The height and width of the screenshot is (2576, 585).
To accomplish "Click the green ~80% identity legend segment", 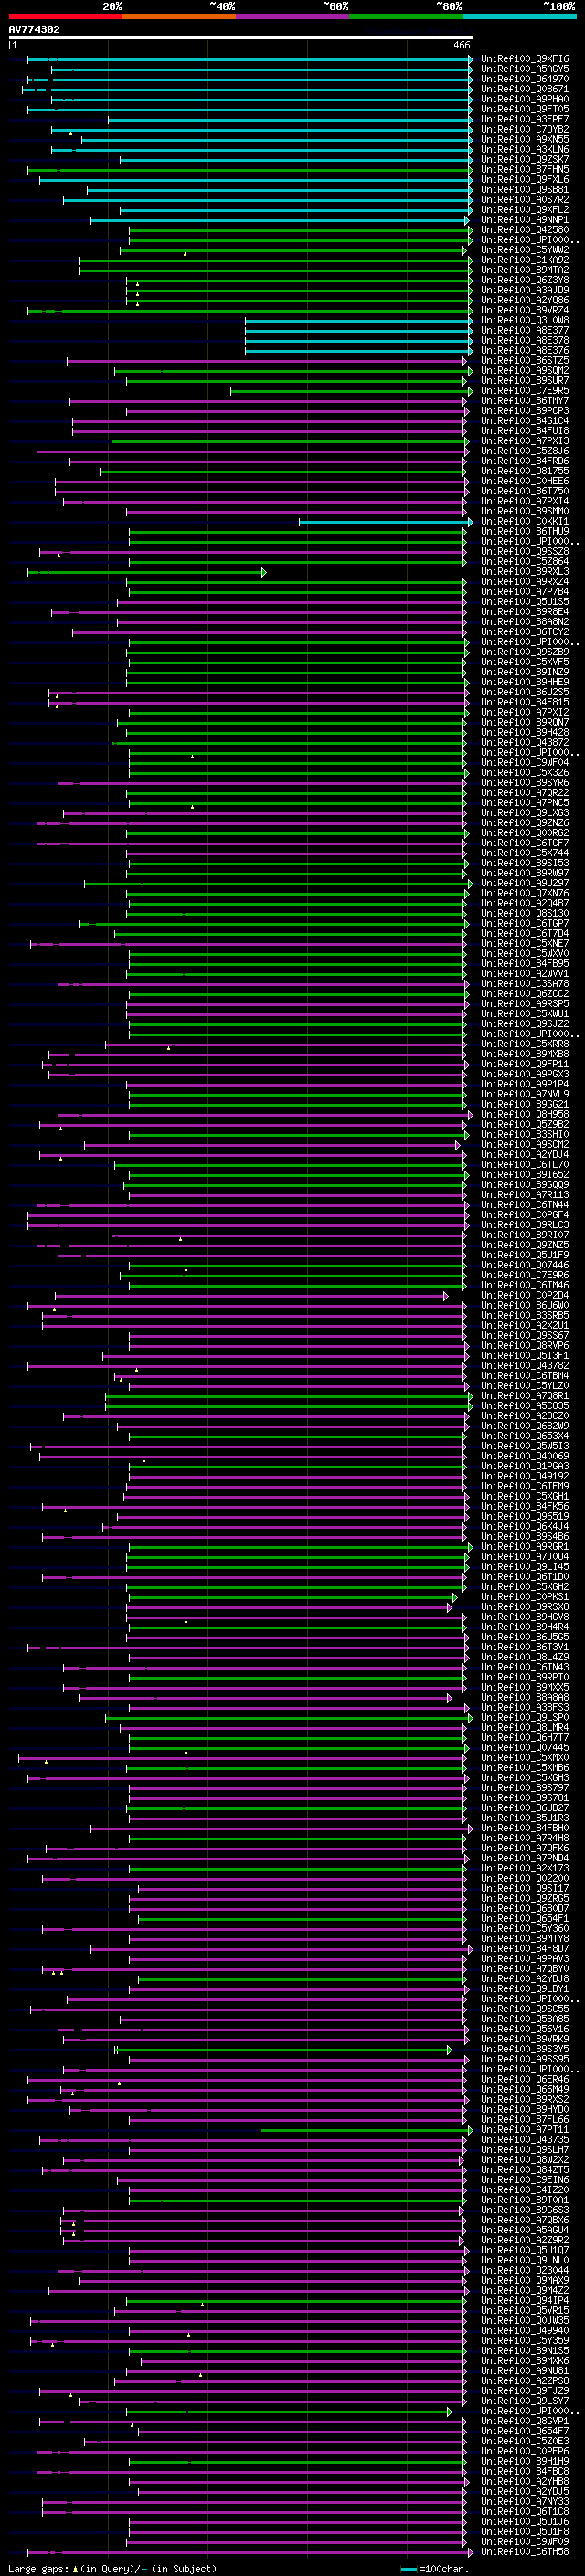I will tap(406, 16).
